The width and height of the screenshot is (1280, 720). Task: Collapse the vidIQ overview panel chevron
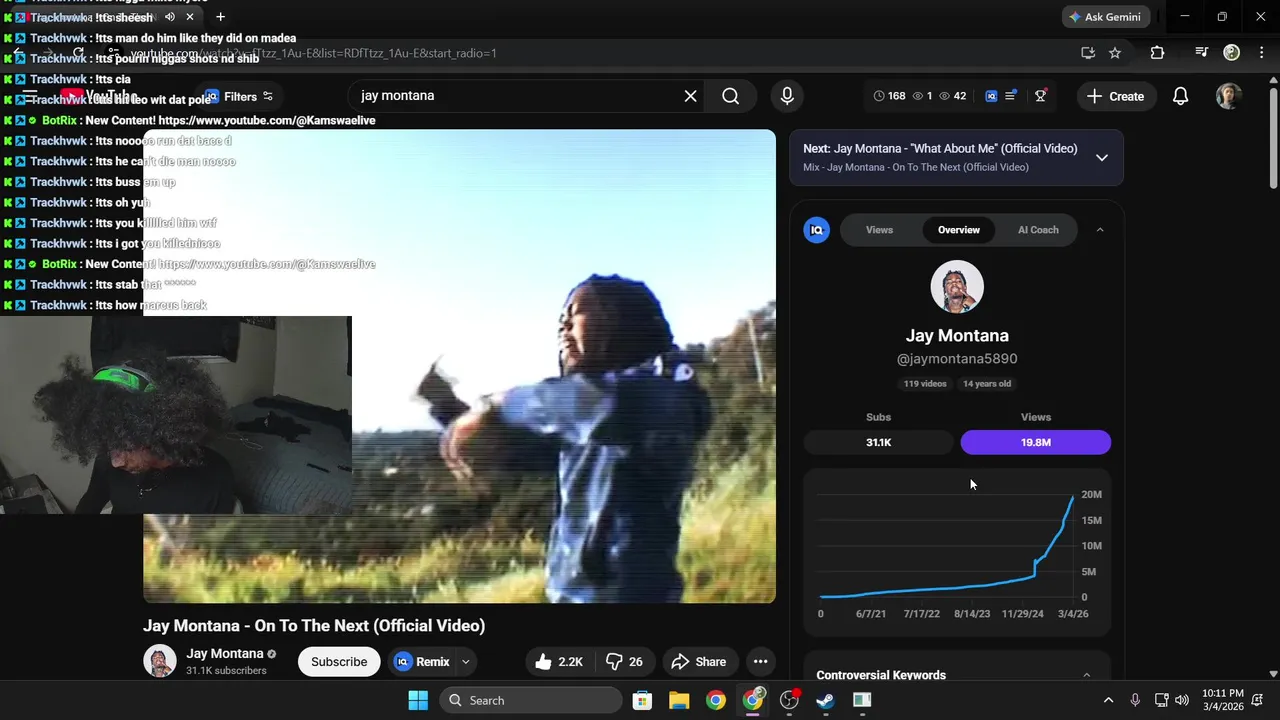click(1100, 230)
